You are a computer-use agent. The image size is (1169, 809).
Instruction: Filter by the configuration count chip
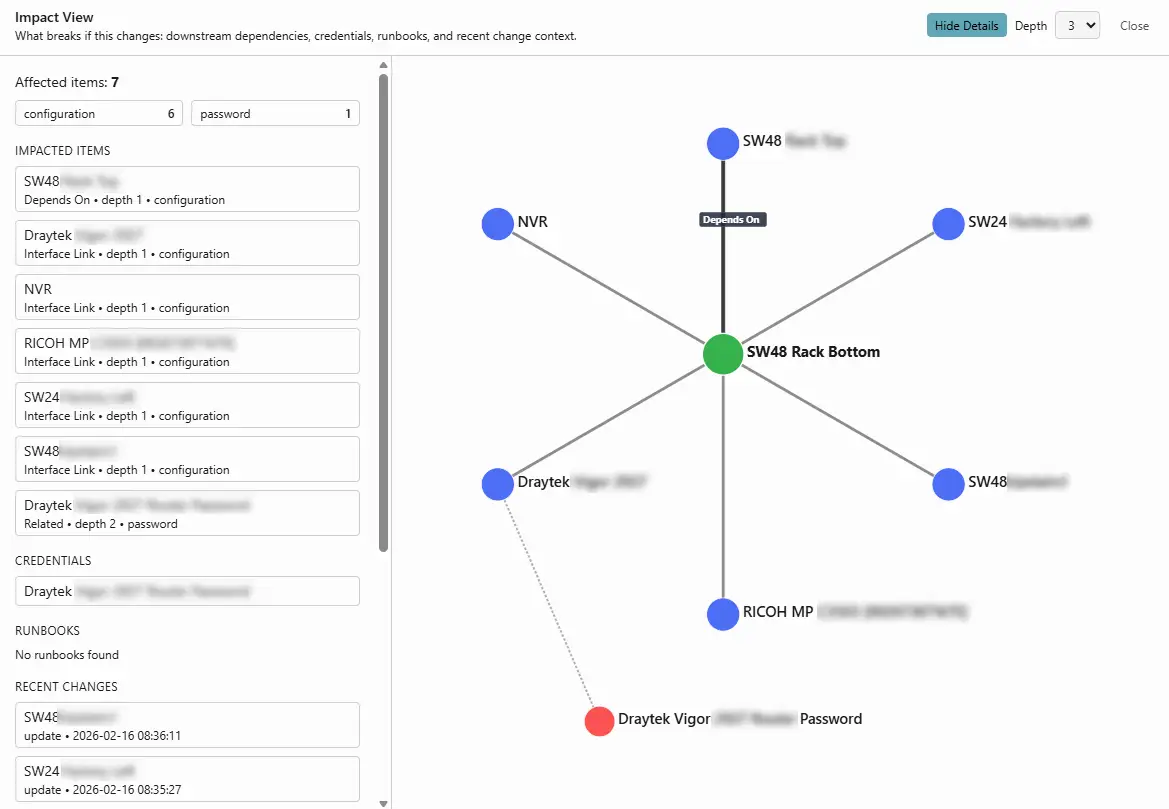[99, 114]
